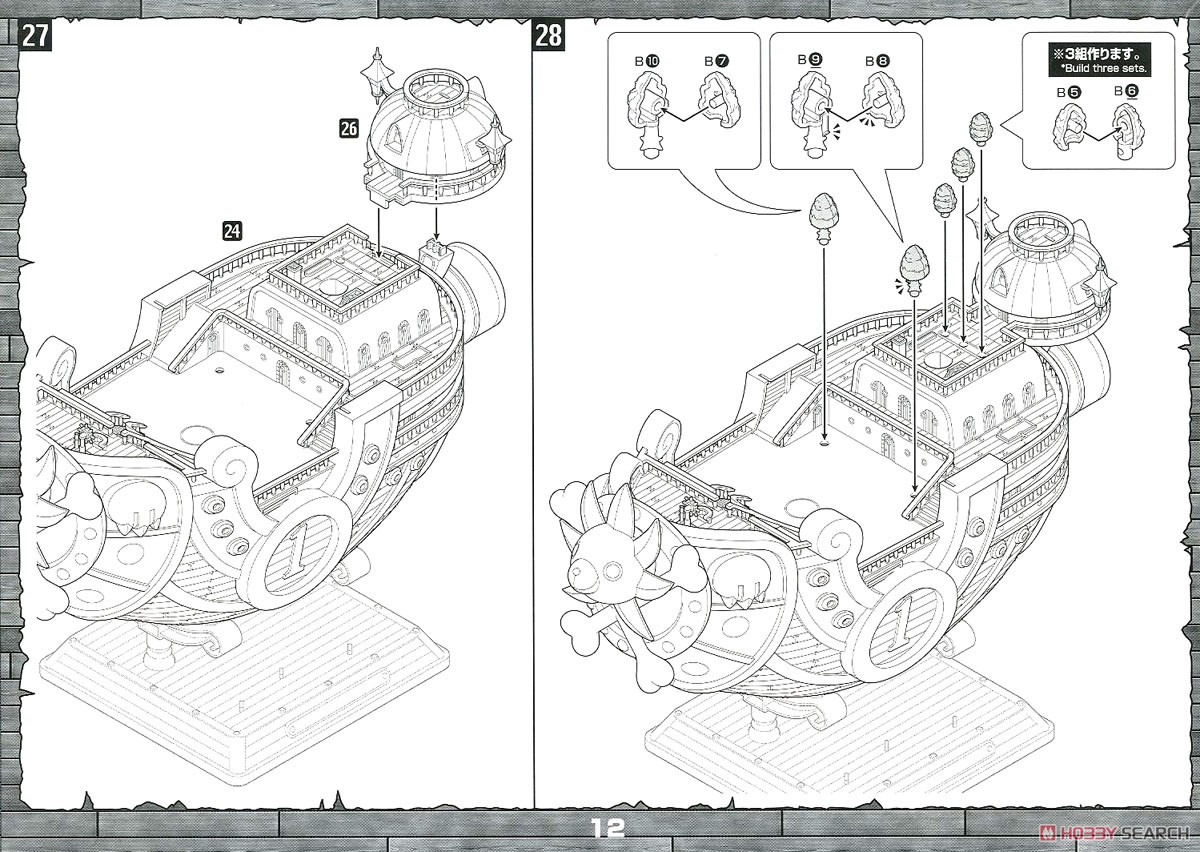
Task: Click the Japanese note "※3組作ります。"
Action: tap(1097, 52)
